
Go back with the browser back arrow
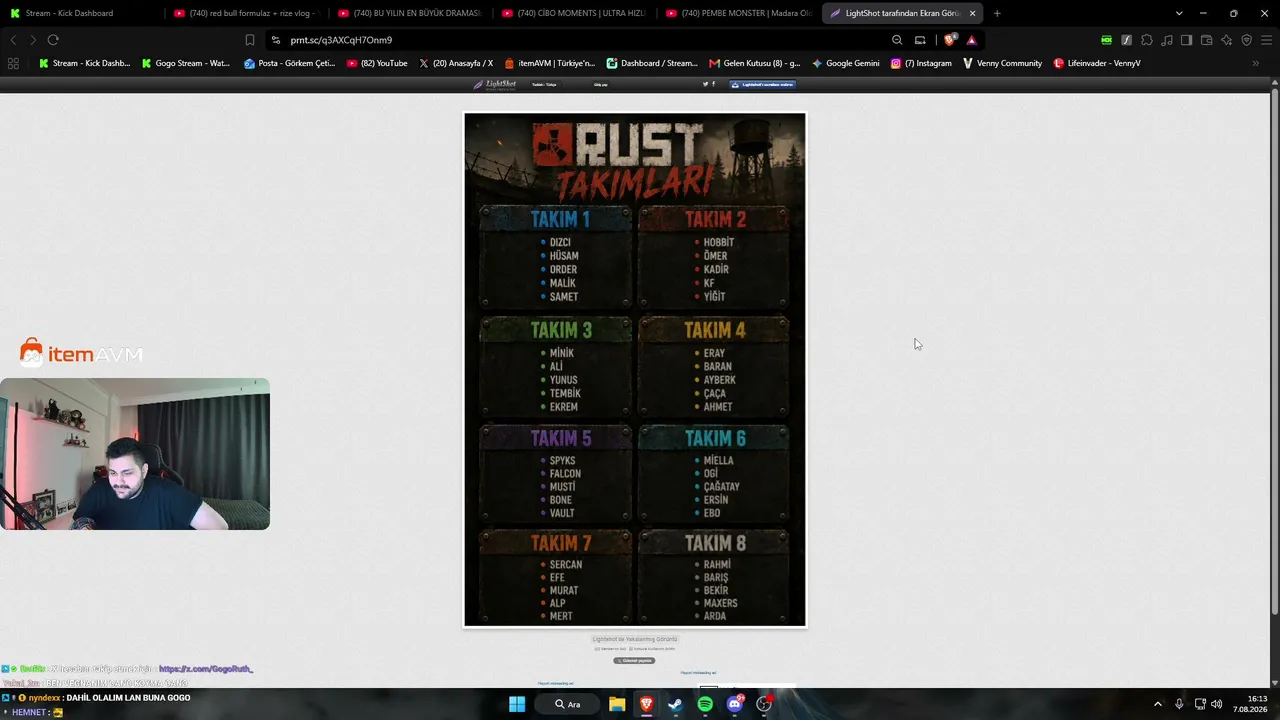[x=13, y=40]
